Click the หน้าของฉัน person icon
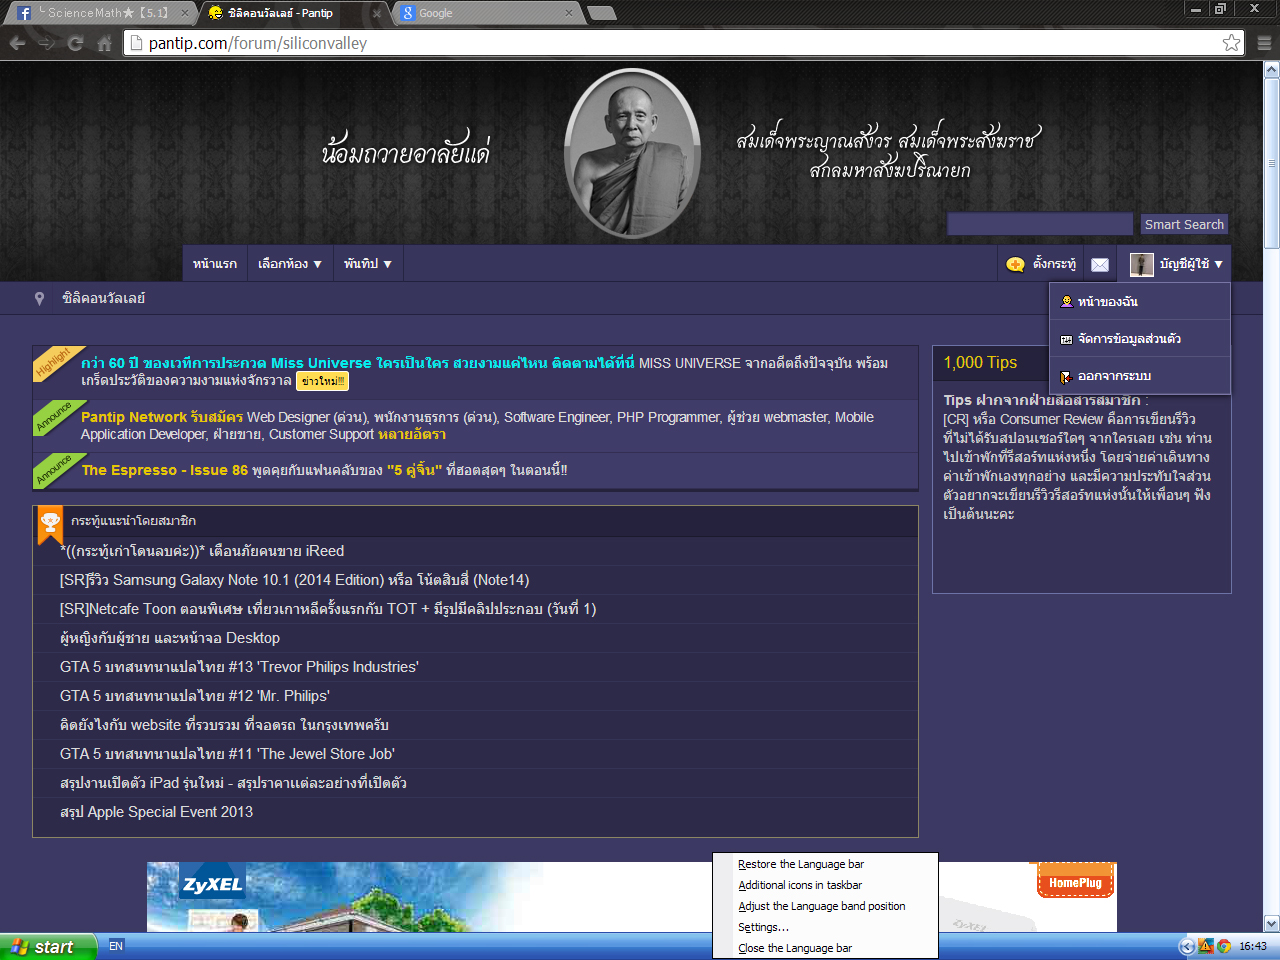 (x=1066, y=301)
